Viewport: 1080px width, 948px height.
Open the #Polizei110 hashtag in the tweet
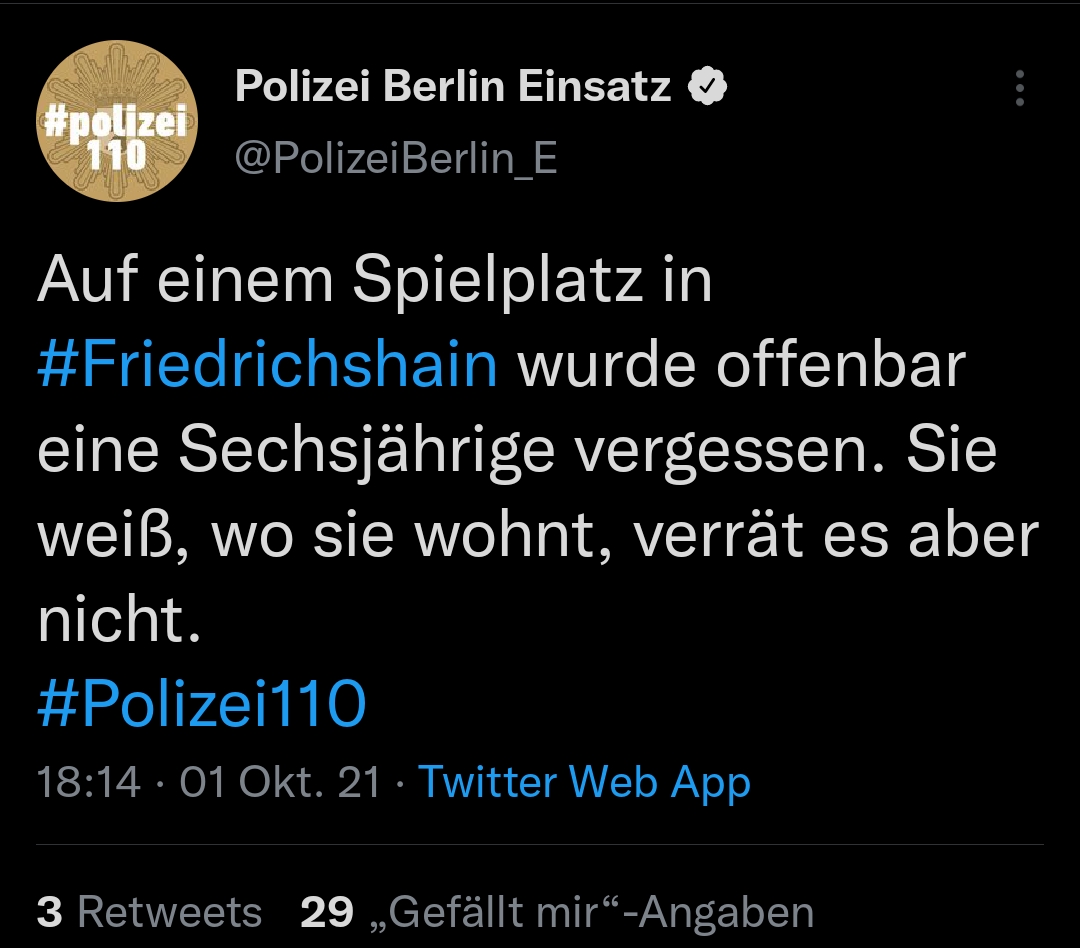point(202,704)
